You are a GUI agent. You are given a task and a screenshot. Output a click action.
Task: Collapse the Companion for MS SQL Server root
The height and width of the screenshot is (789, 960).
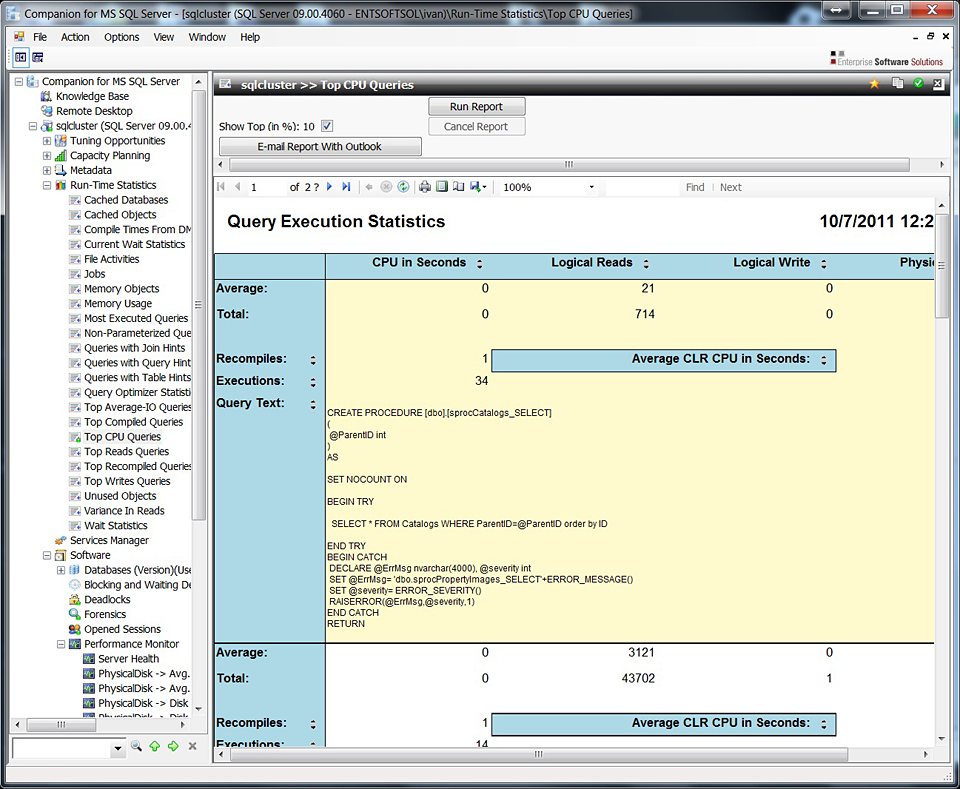point(18,81)
